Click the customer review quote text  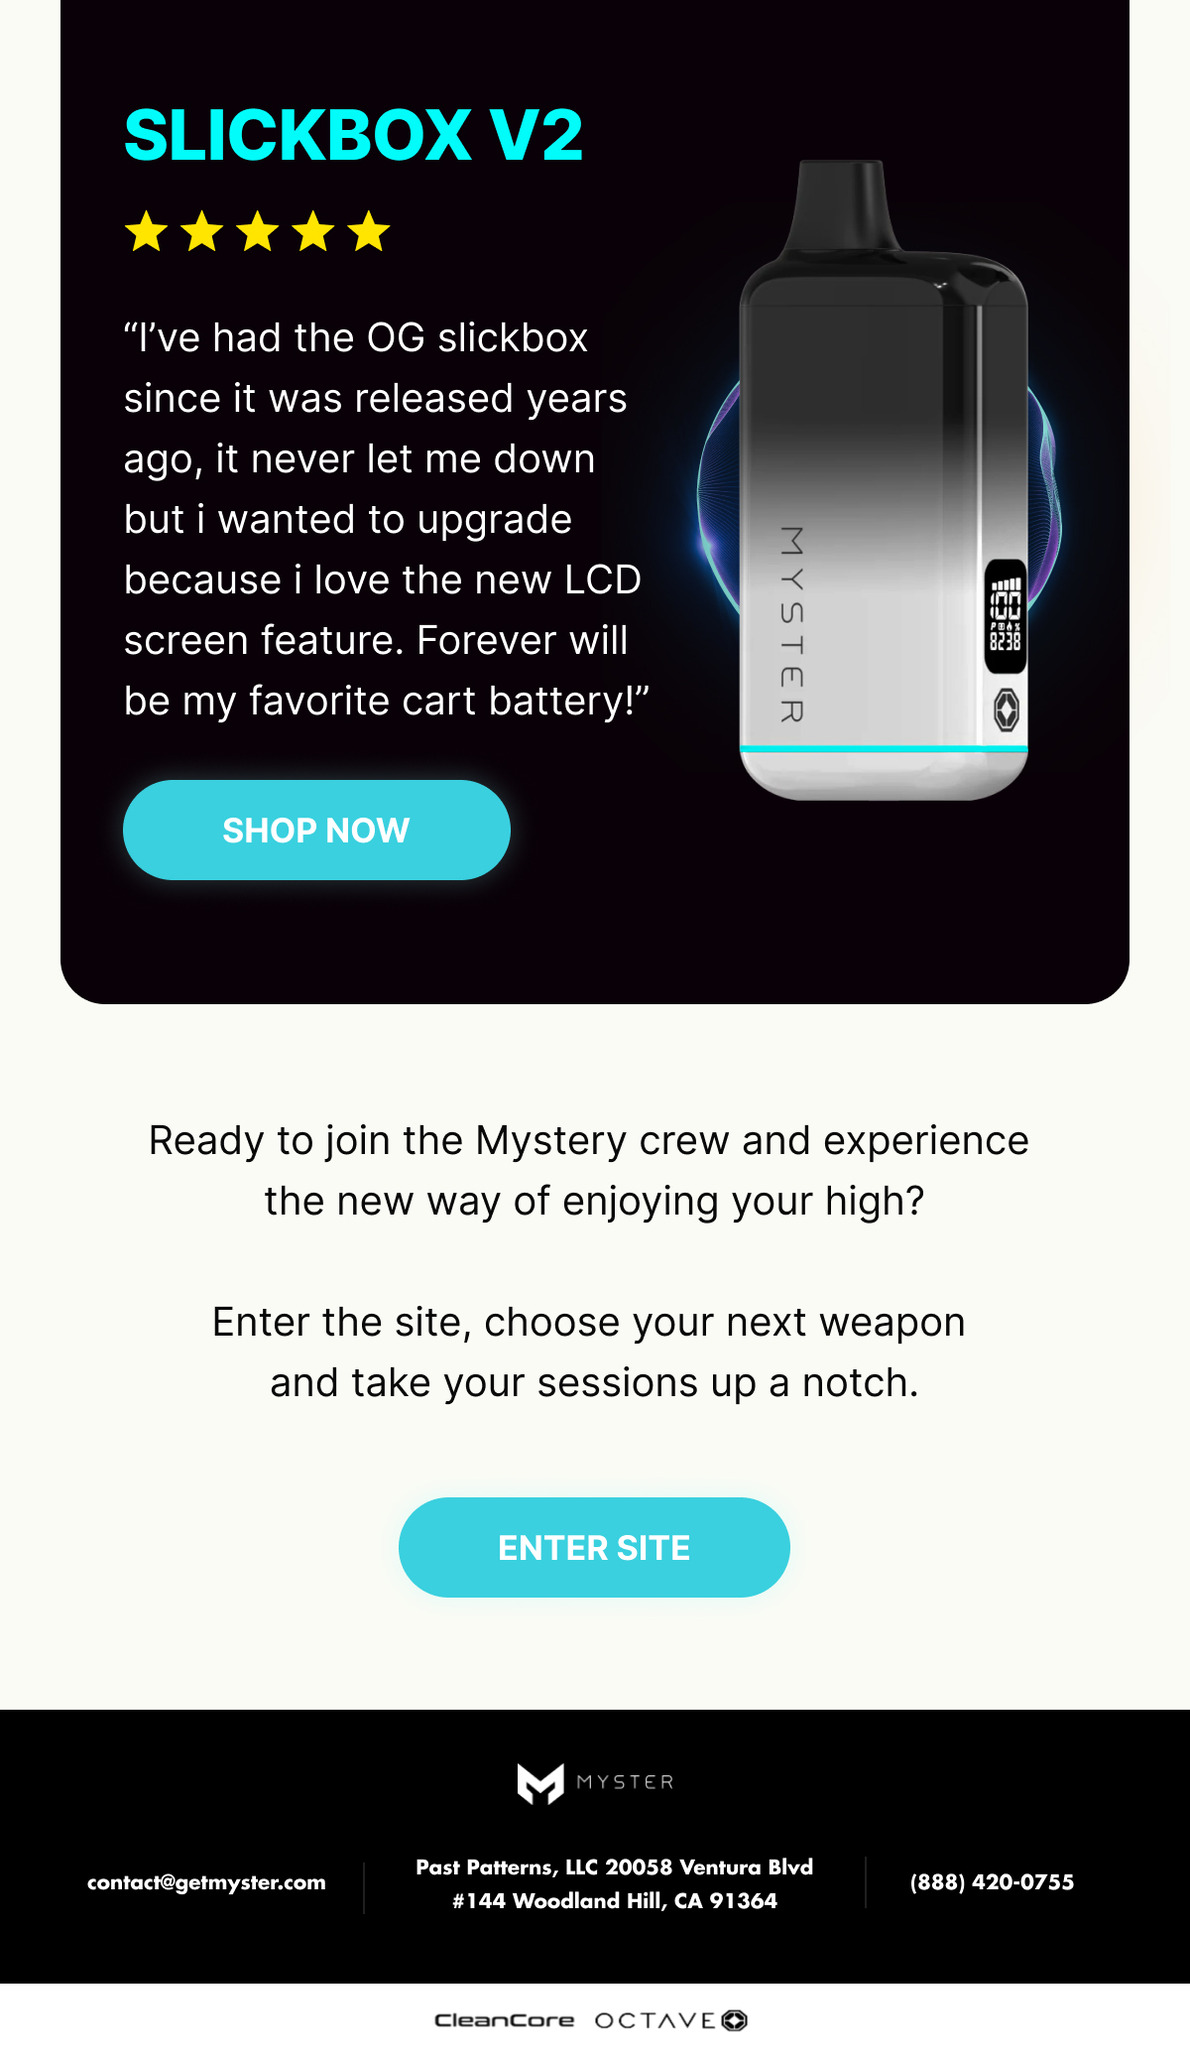coord(386,519)
